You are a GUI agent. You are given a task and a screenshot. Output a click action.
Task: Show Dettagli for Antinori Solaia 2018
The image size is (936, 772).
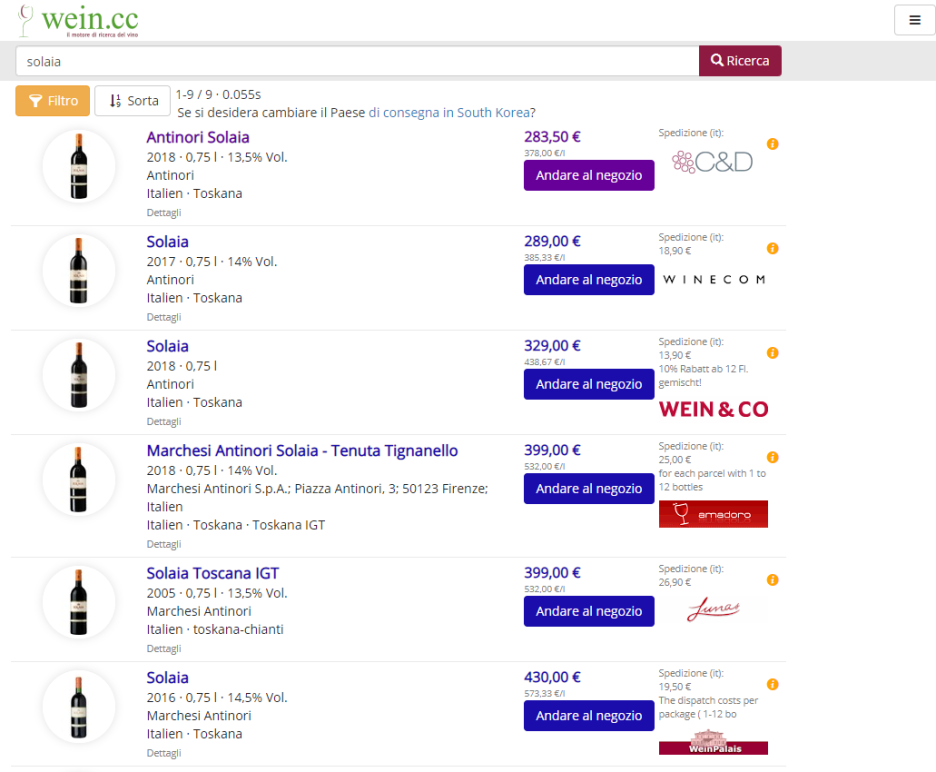point(164,213)
